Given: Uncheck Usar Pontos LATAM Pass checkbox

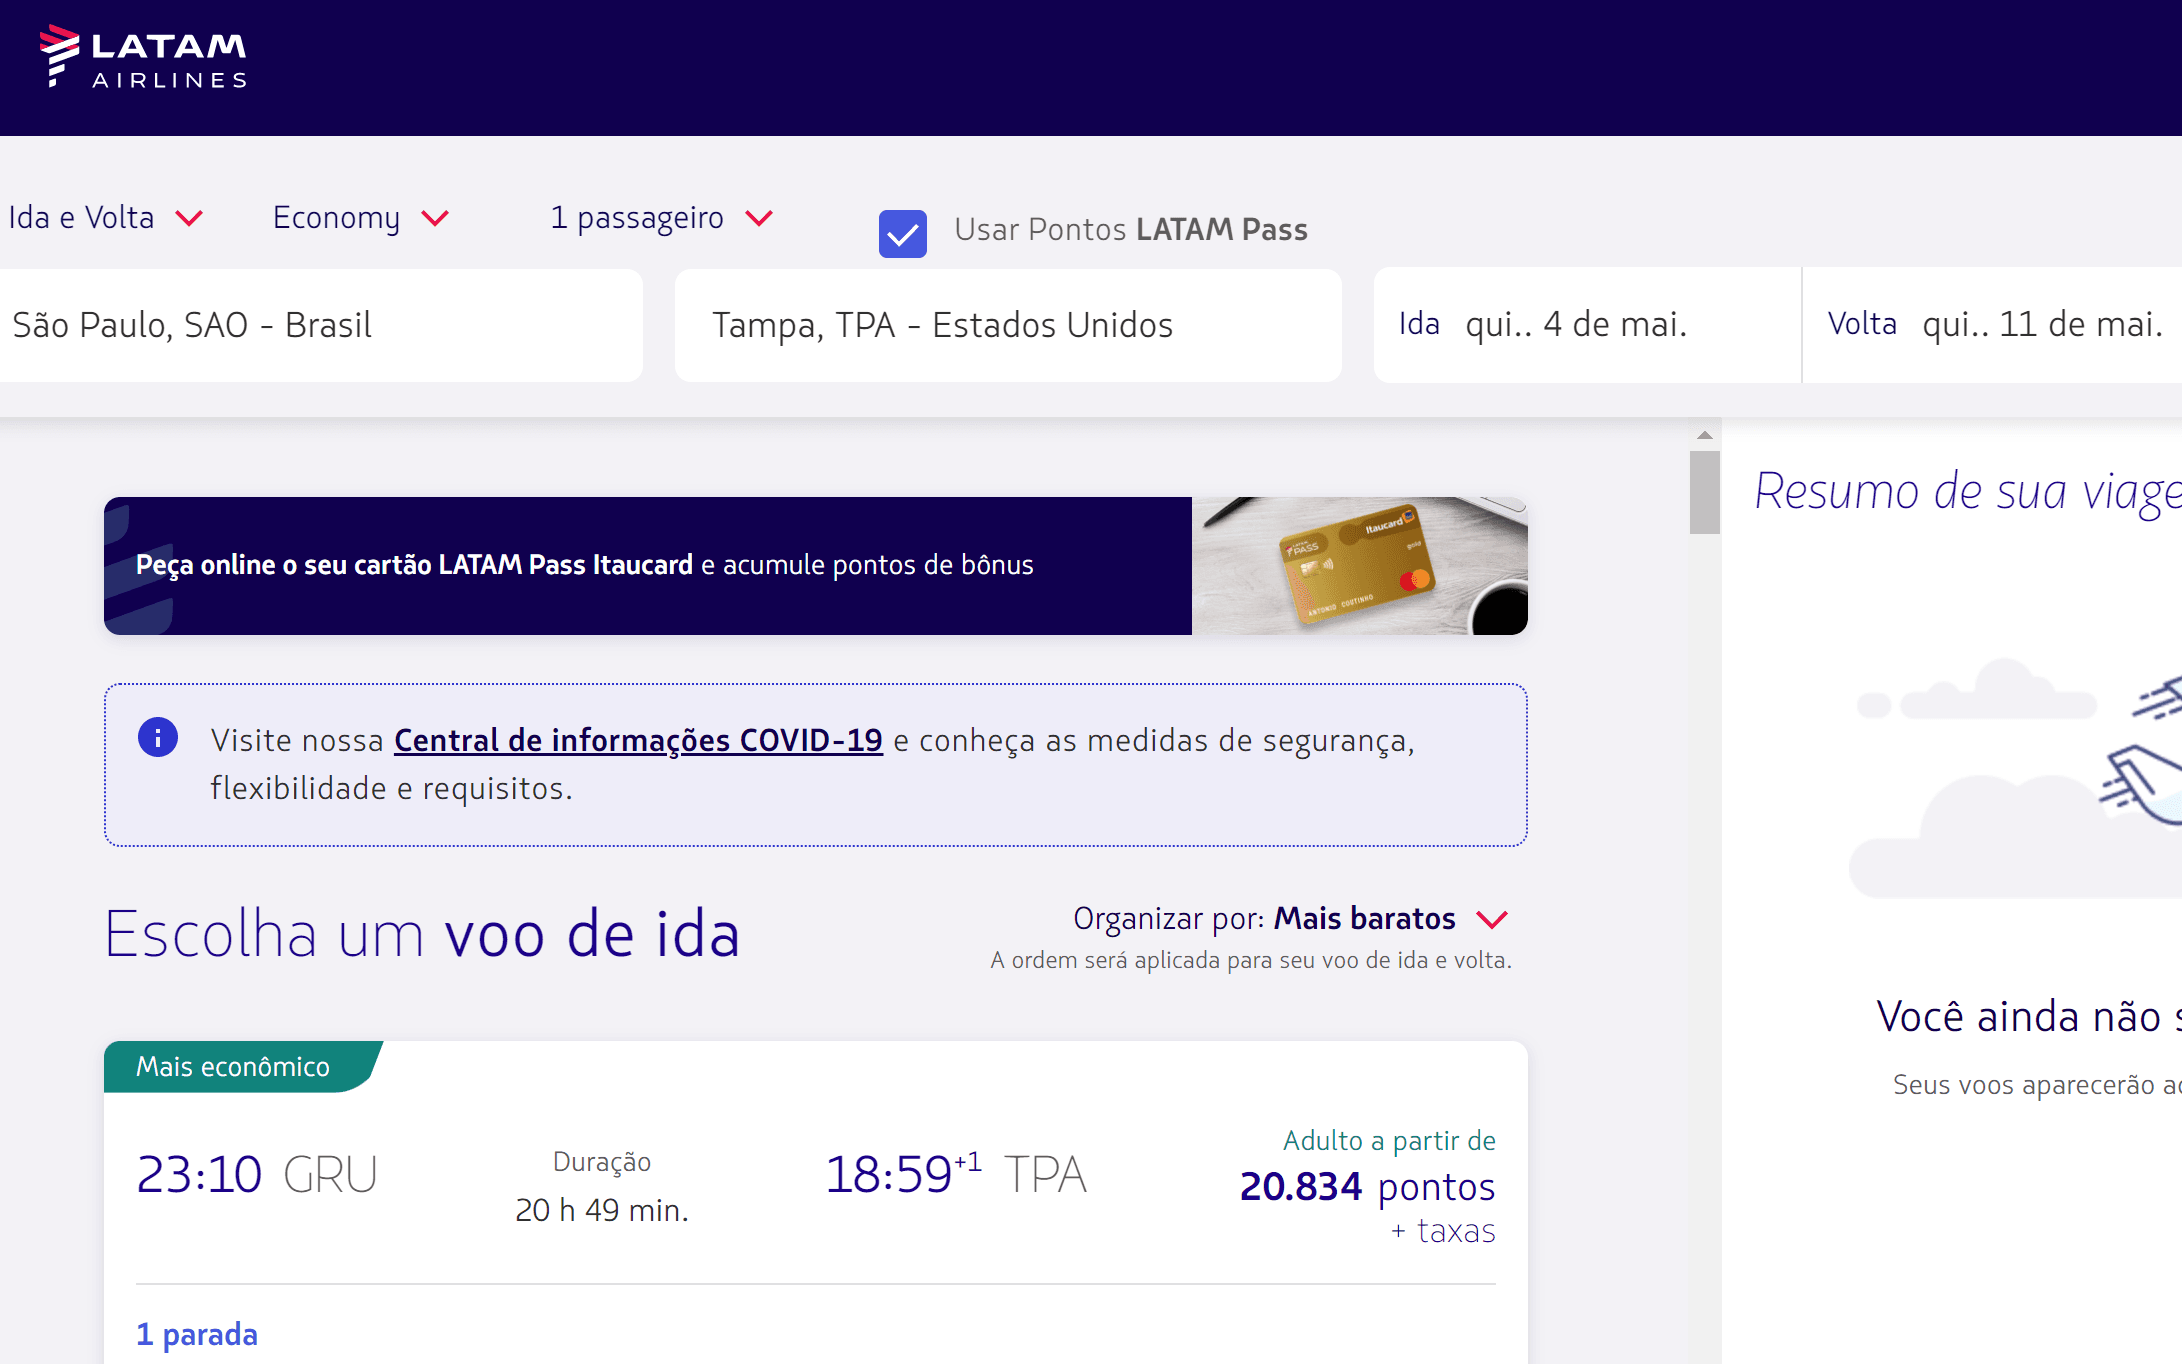Looking at the screenshot, I should (x=902, y=234).
